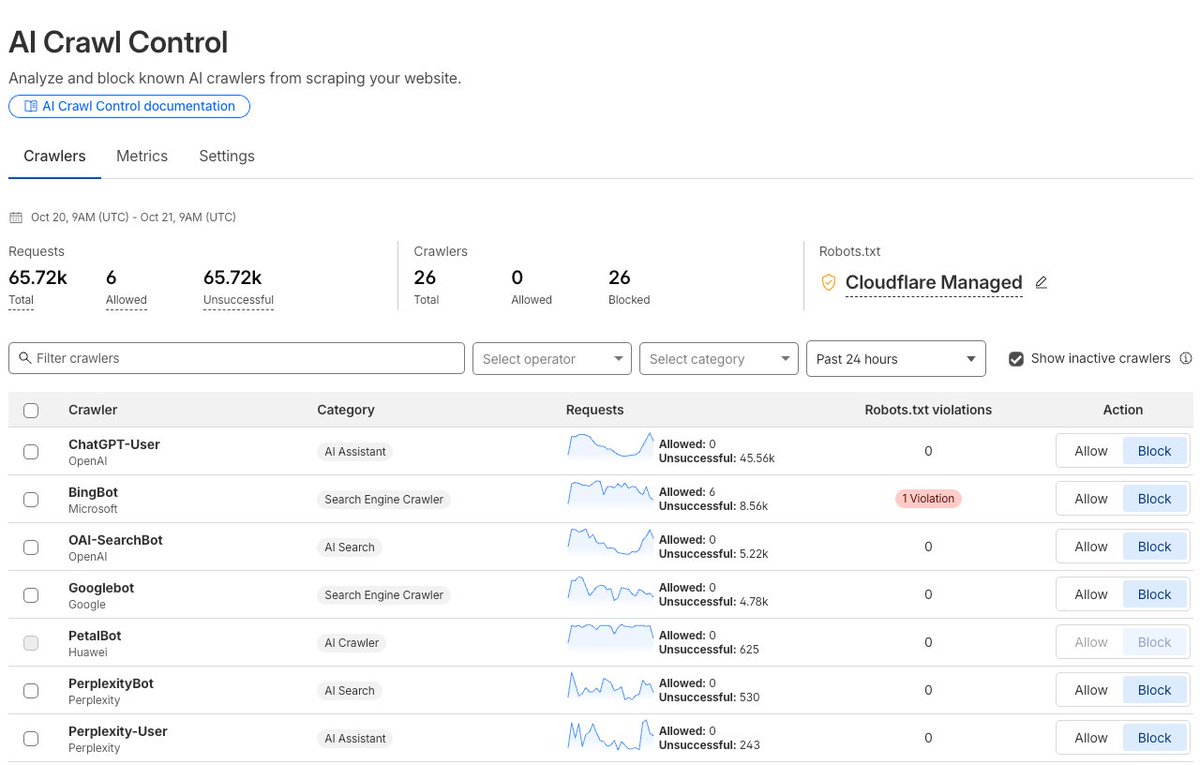Focus the Filter crawlers search field

click(237, 358)
